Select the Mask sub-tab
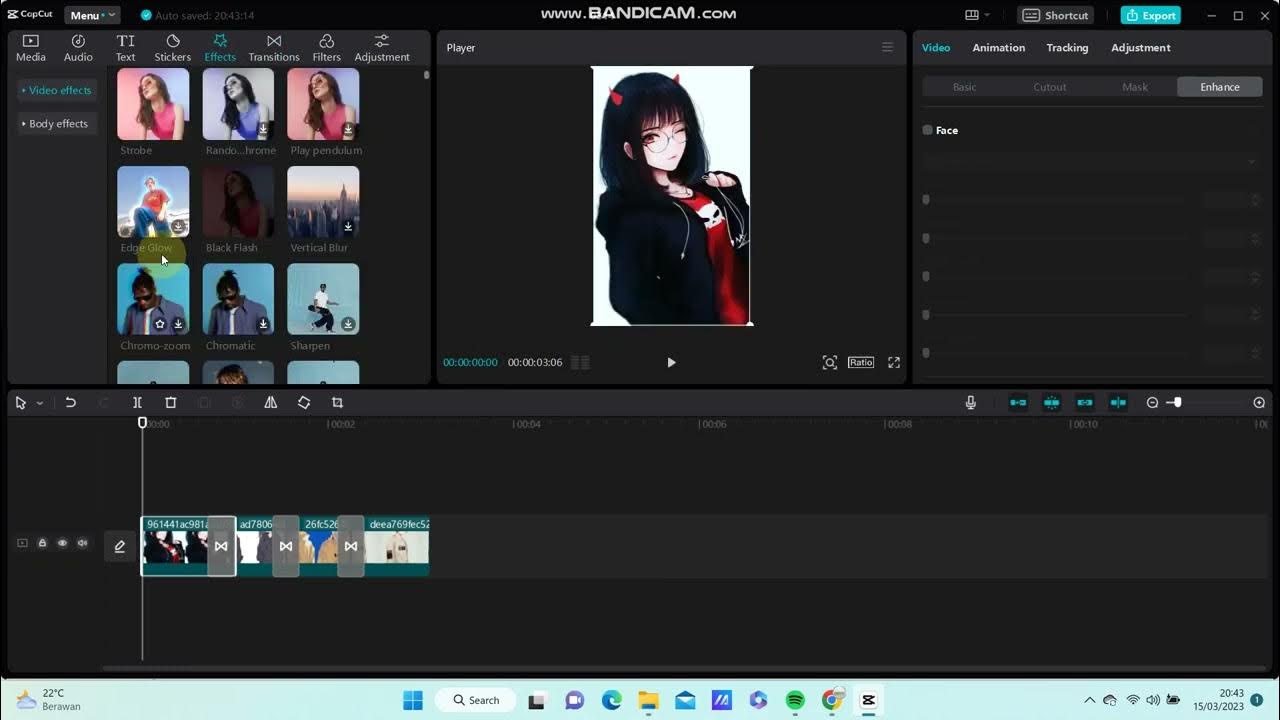Image resolution: width=1280 pixels, height=720 pixels. [x=1135, y=87]
